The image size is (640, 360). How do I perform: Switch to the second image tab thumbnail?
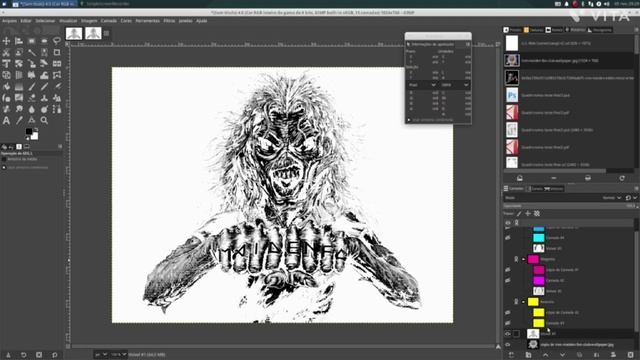[x=93, y=33]
